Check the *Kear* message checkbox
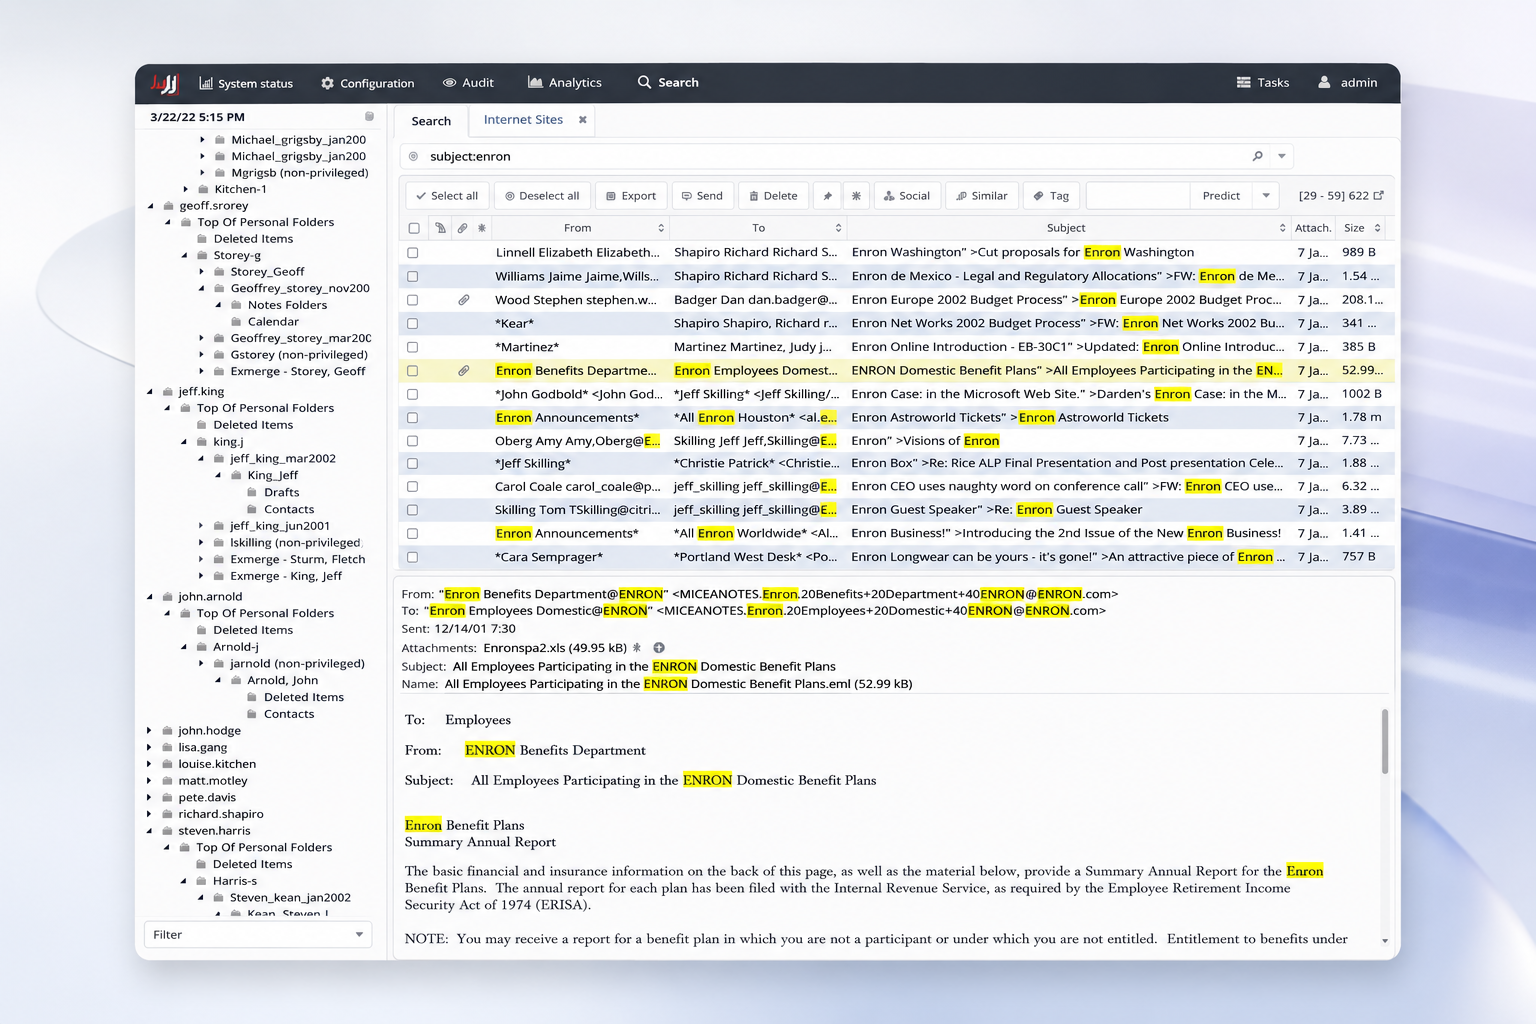This screenshot has height=1024, width=1536. (413, 324)
